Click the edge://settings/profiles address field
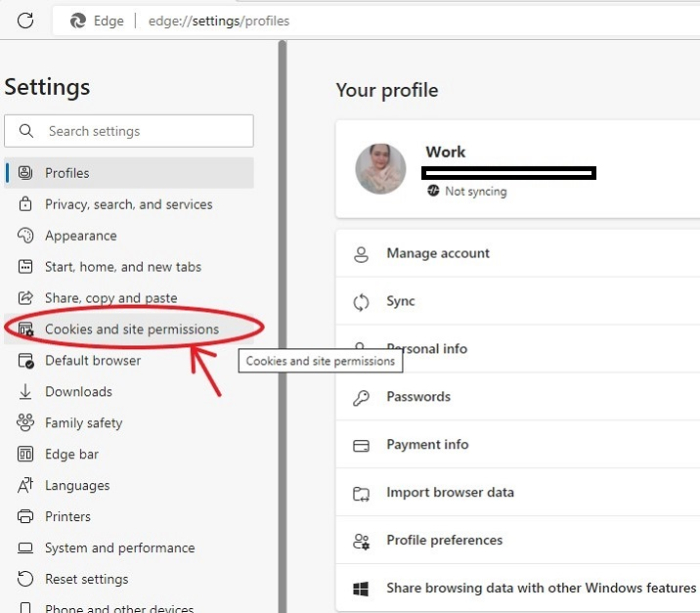The image size is (700, 613). click(219, 21)
